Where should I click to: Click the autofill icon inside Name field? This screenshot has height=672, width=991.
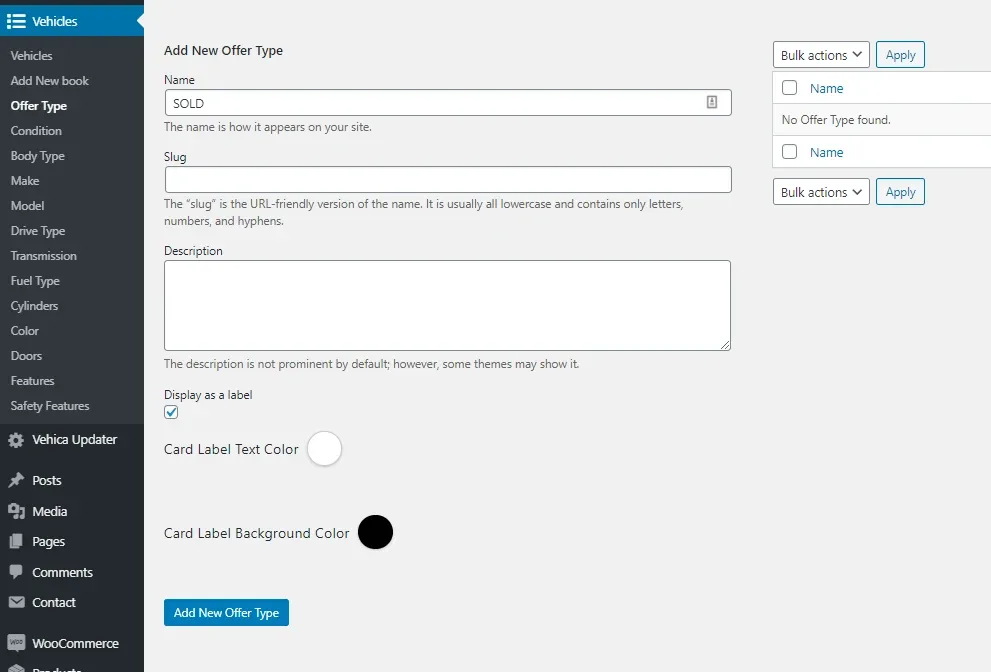(x=712, y=102)
